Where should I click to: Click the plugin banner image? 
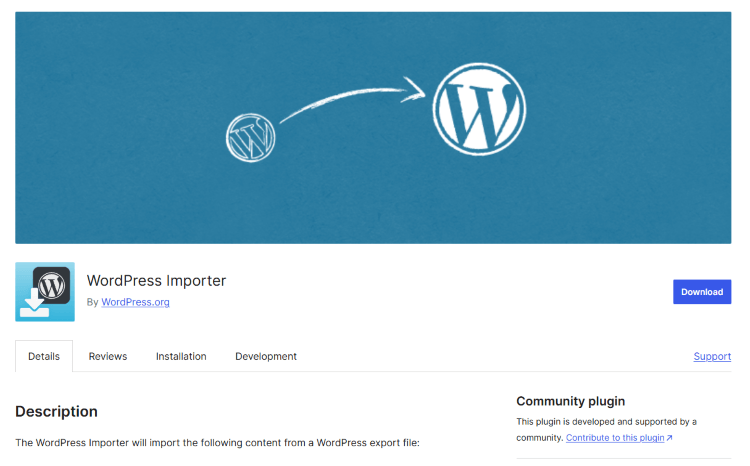[373, 128]
